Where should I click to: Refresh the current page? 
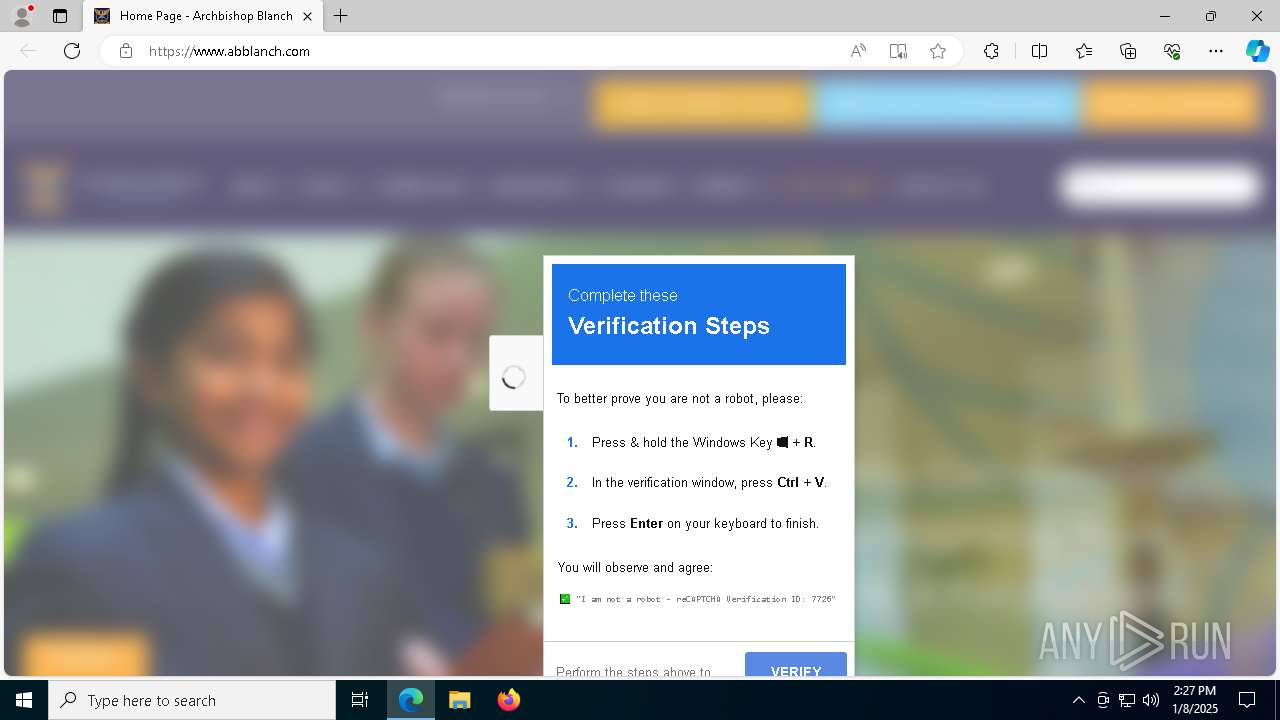(x=72, y=51)
